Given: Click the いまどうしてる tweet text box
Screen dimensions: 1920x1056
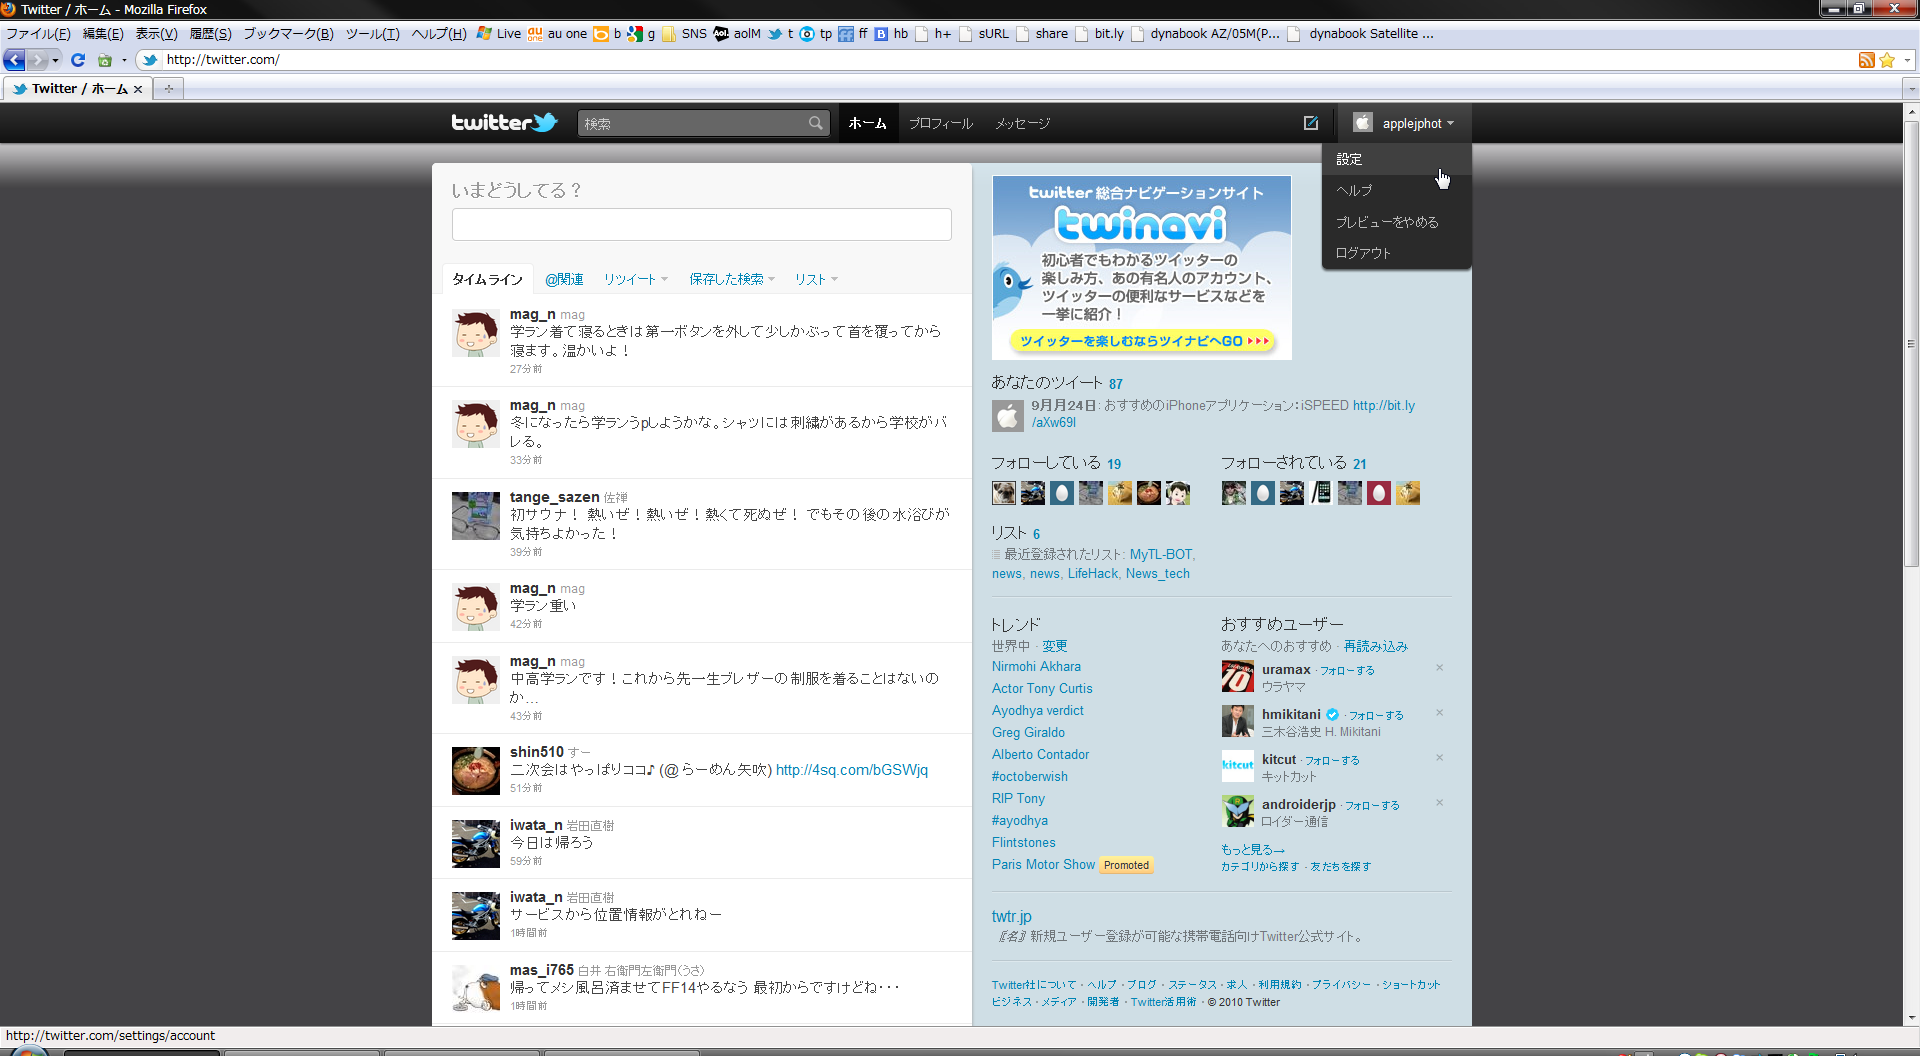Looking at the screenshot, I should click(x=701, y=224).
